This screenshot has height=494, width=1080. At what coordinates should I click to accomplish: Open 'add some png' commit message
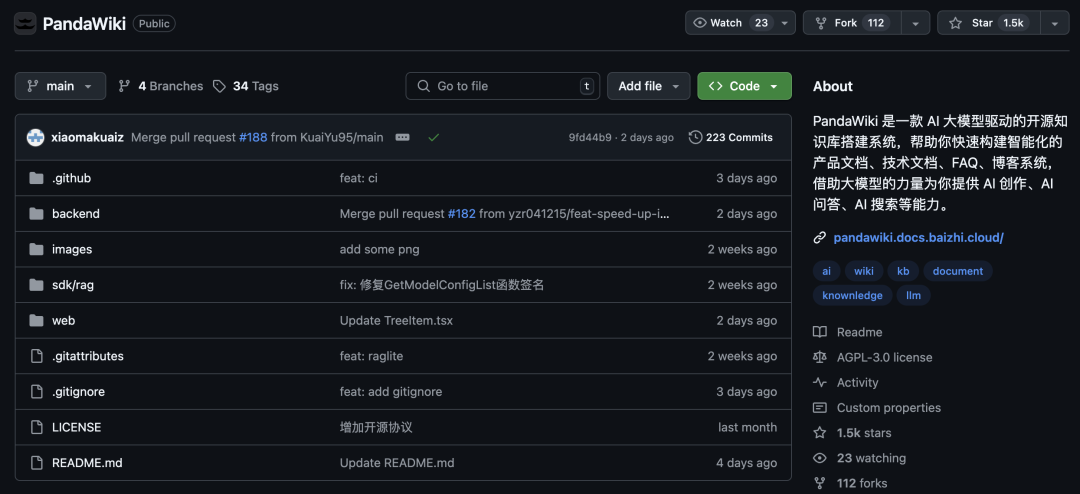(380, 249)
